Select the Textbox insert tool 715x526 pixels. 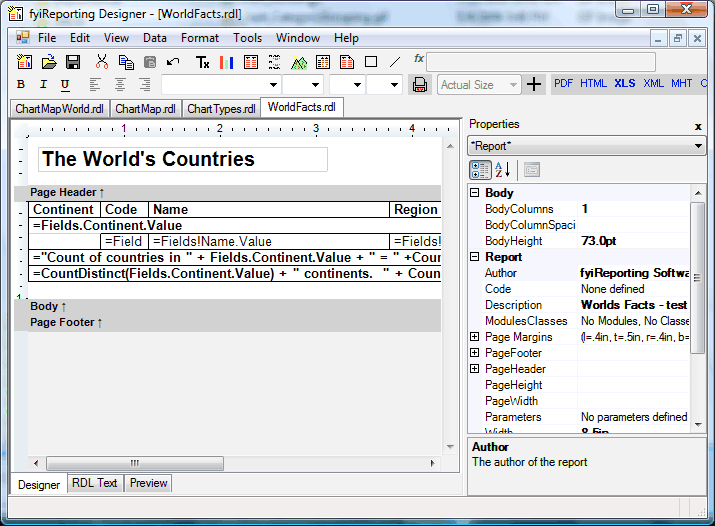[202, 62]
